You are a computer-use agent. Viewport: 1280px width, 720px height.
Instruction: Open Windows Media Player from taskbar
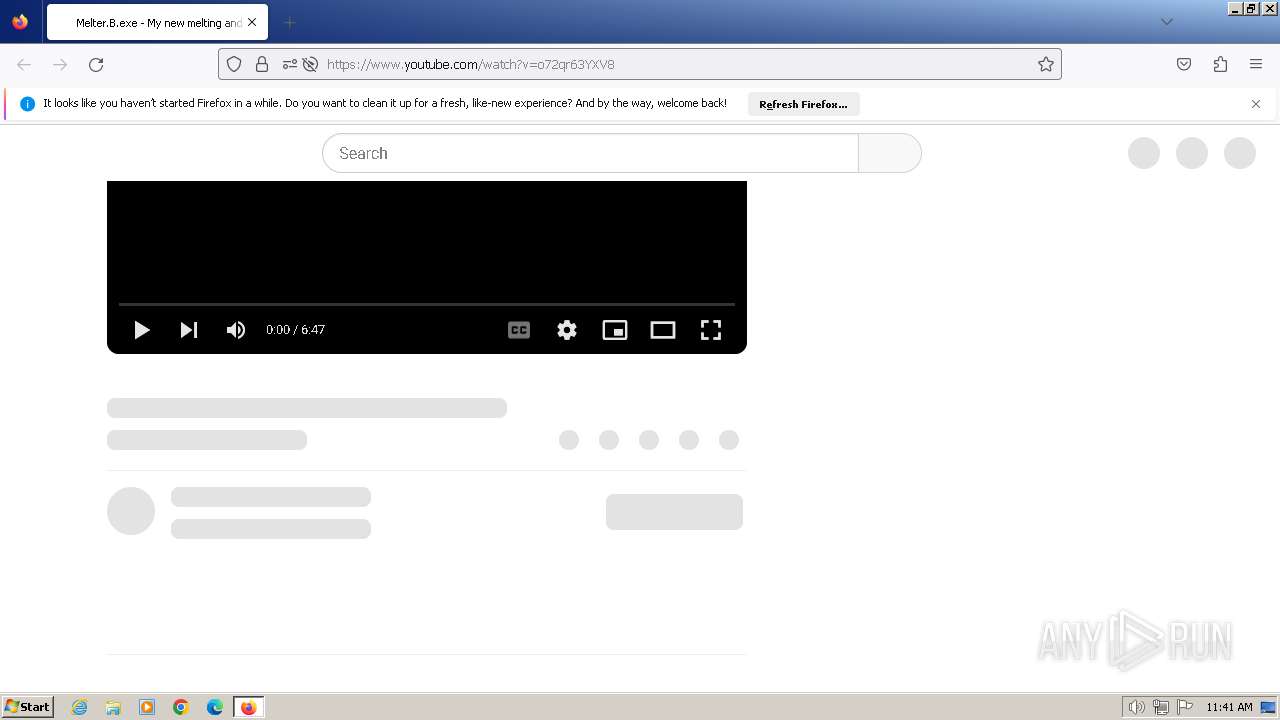147,707
